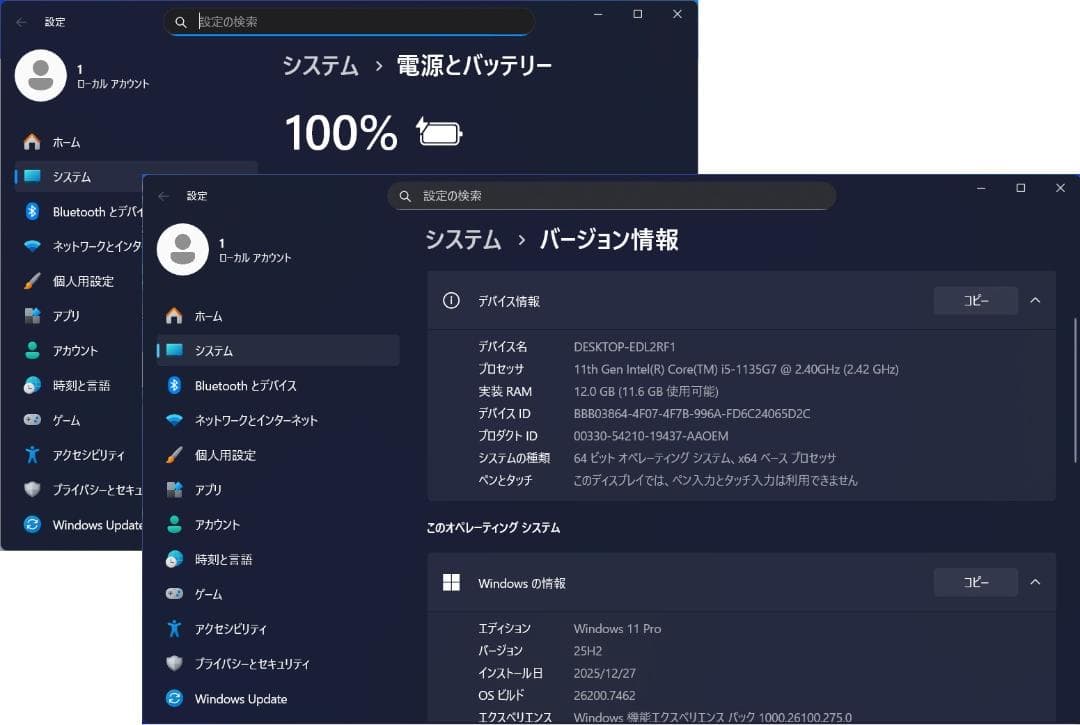Click the 設定の検索 search field
This screenshot has height=725, width=1080.
(x=614, y=196)
